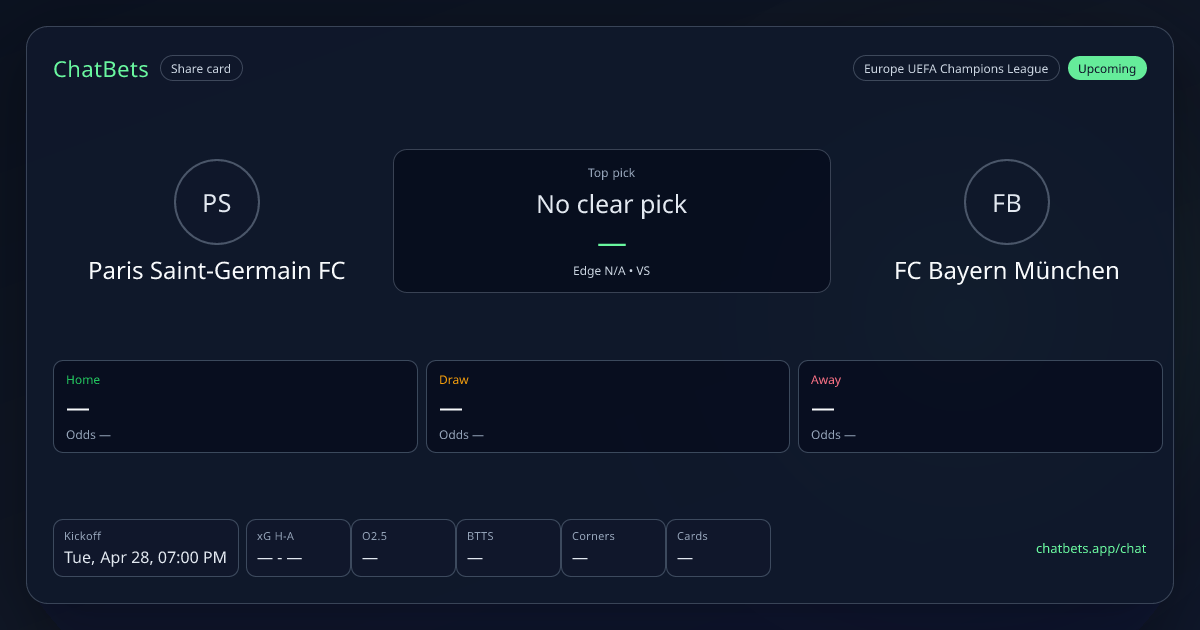Click the No clear pick heading
The height and width of the screenshot is (630, 1200).
click(x=611, y=205)
